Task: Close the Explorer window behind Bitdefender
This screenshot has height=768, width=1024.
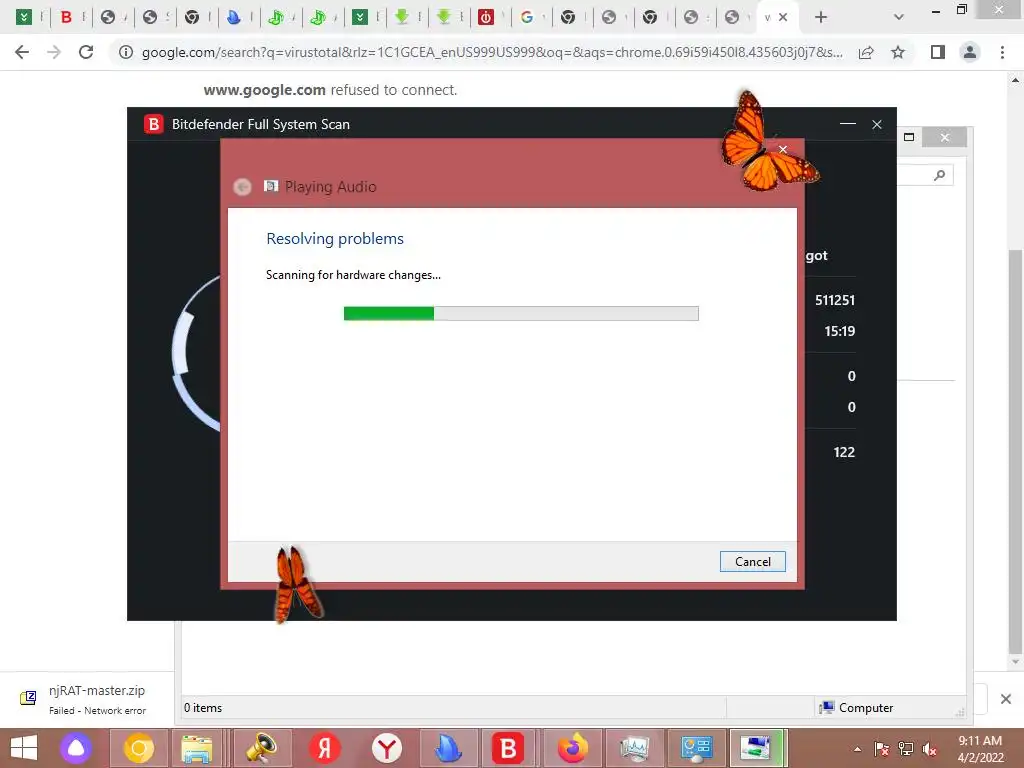Action: pos(944,137)
